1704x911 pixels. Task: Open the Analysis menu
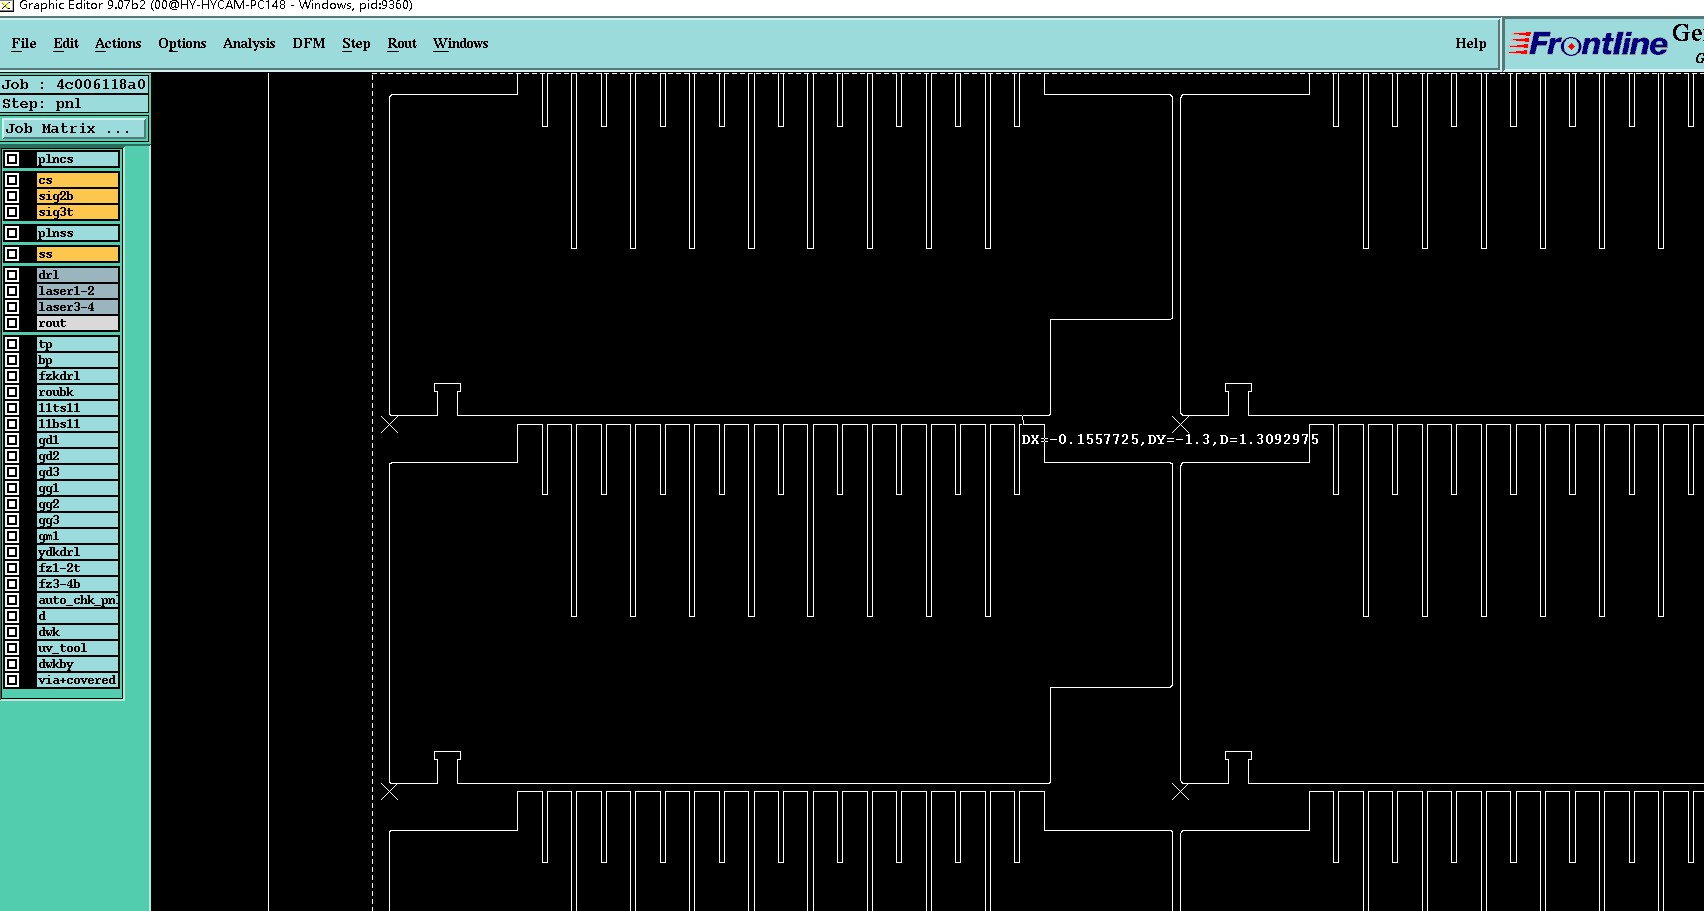click(x=249, y=43)
